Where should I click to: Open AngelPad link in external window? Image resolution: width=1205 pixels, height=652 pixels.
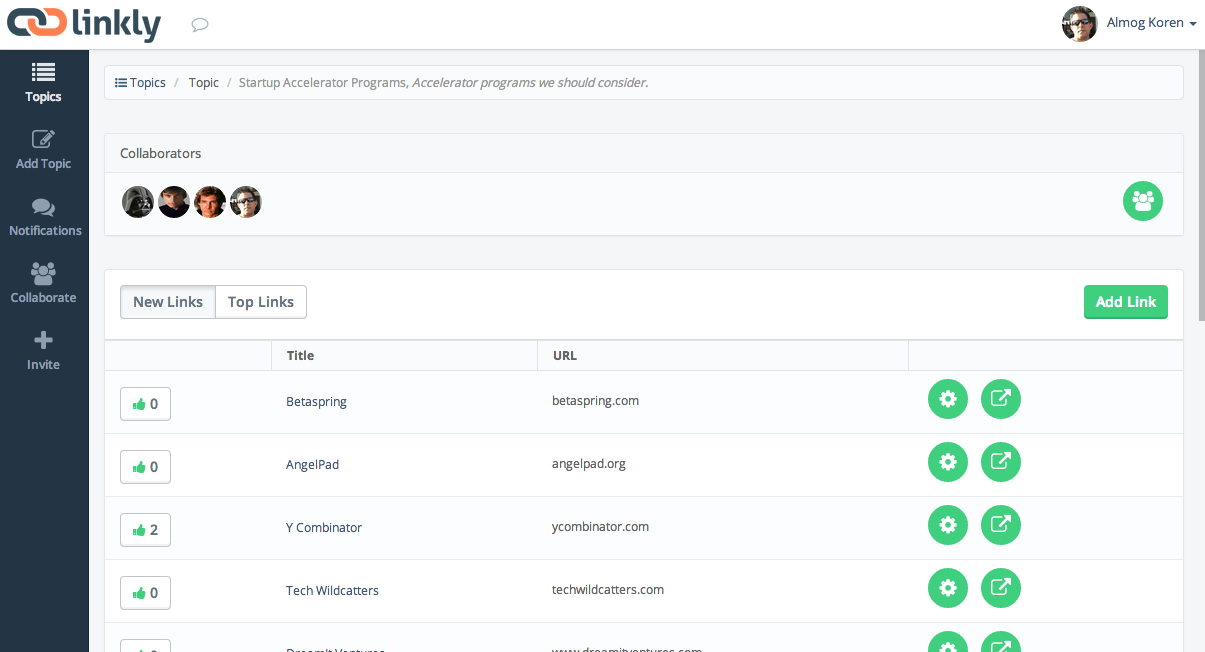pos(1001,462)
